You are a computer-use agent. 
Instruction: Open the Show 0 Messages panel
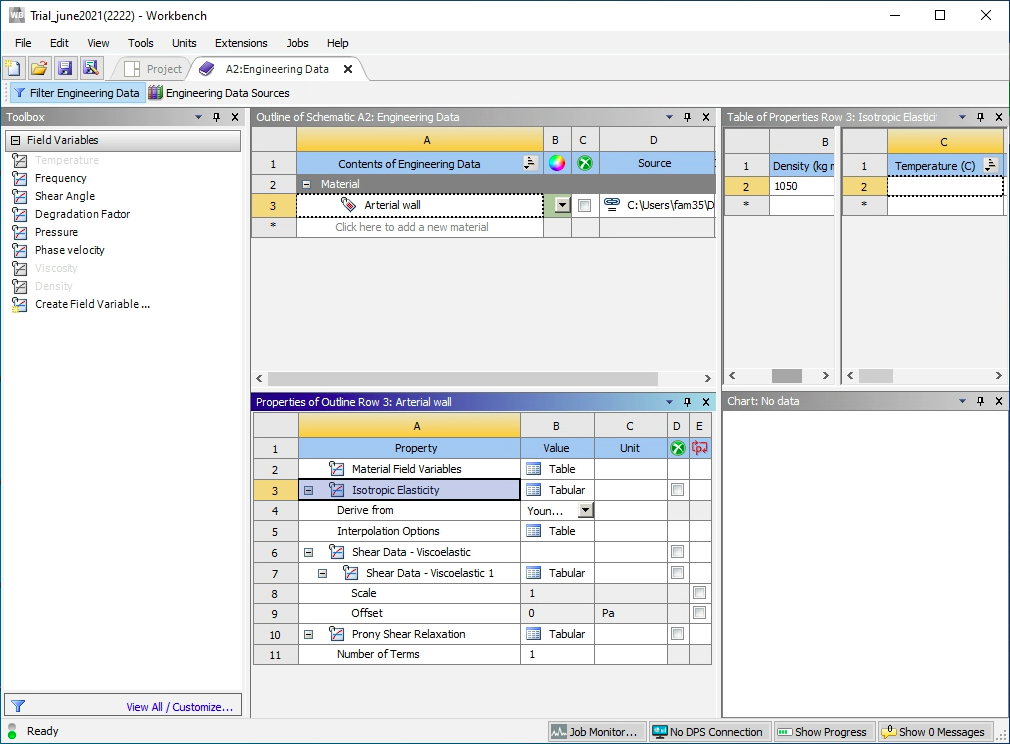(x=937, y=732)
